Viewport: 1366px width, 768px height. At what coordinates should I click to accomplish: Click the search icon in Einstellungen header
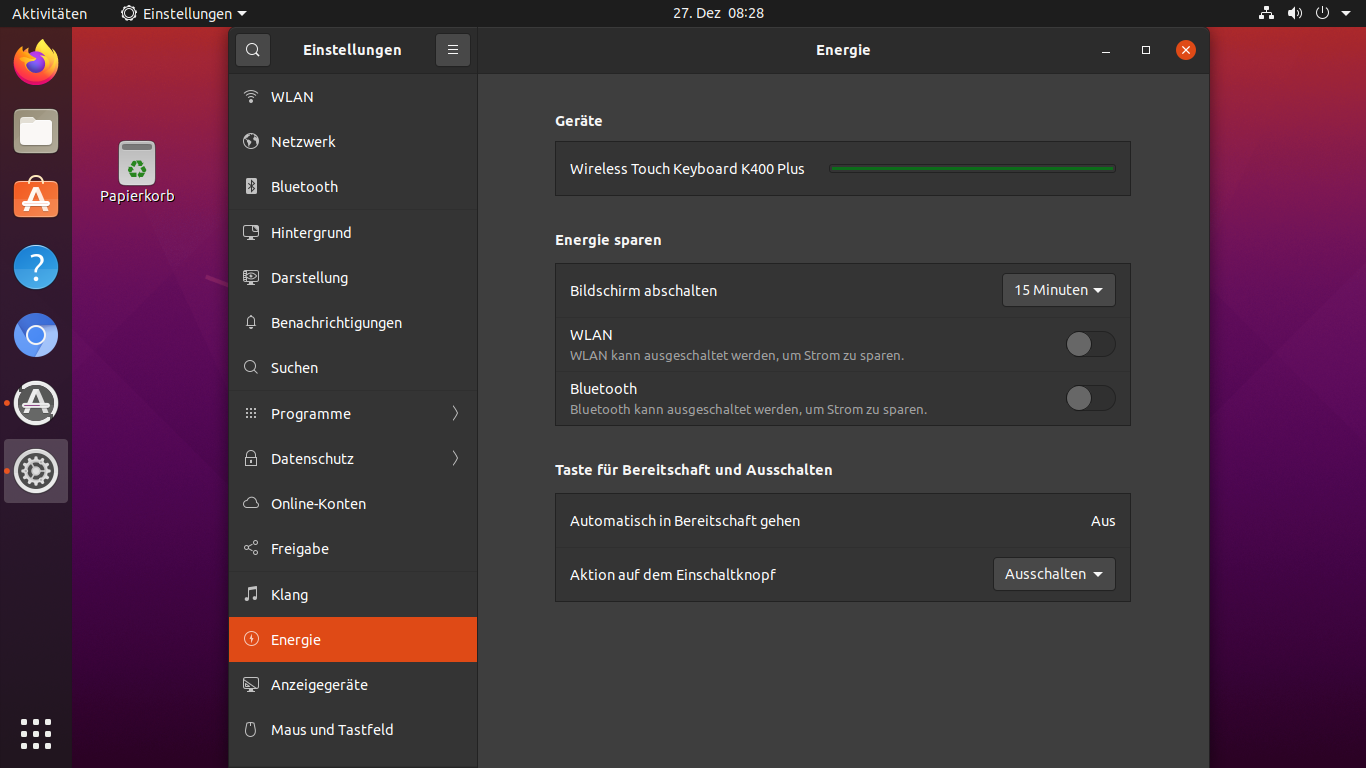click(253, 50)
